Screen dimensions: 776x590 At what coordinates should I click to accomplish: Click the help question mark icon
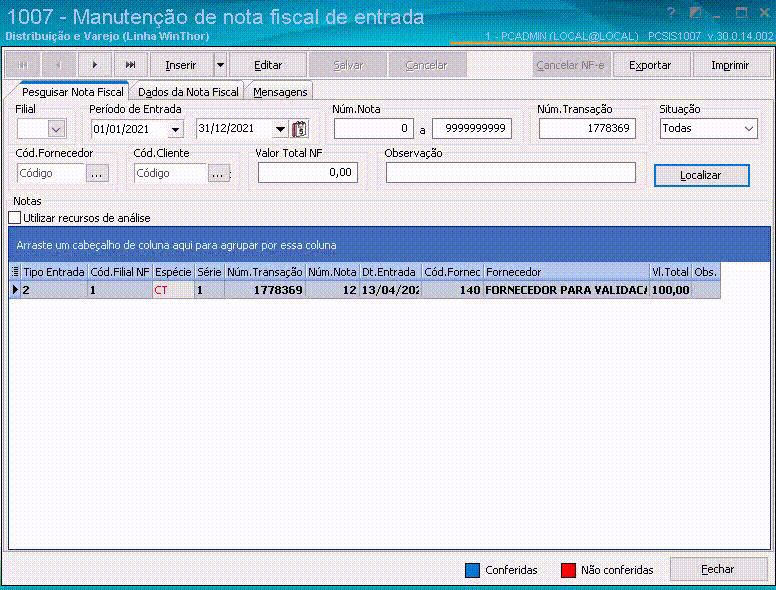tap(670, 13)
